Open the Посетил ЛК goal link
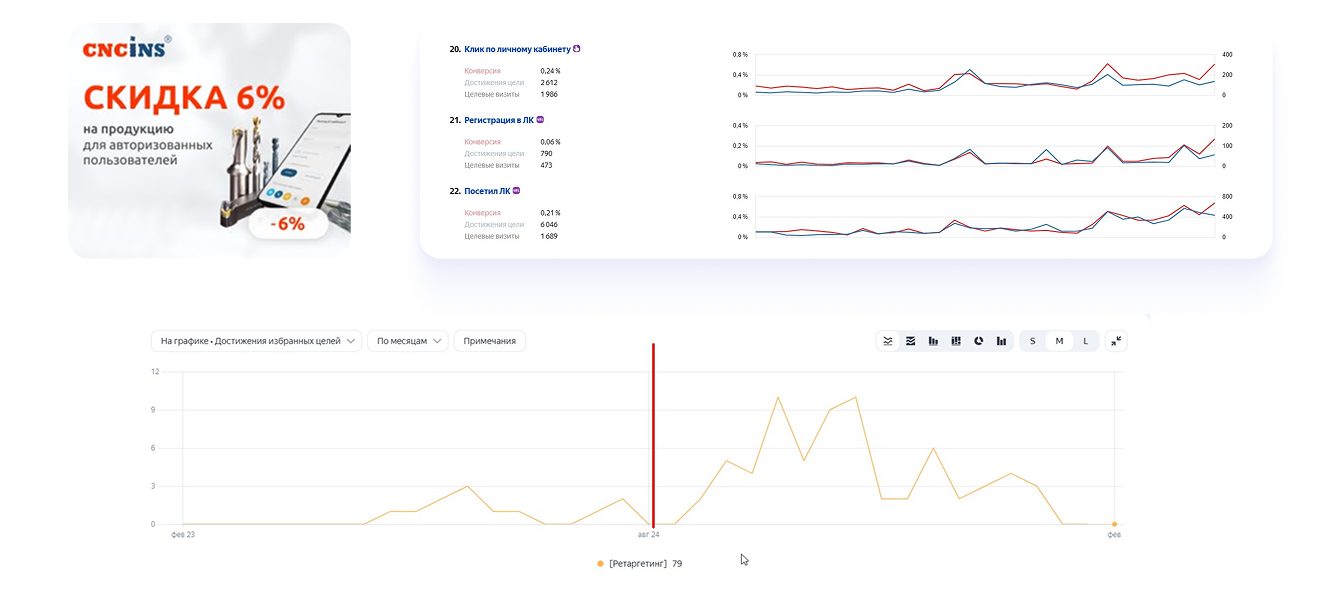 pos(487,191)
